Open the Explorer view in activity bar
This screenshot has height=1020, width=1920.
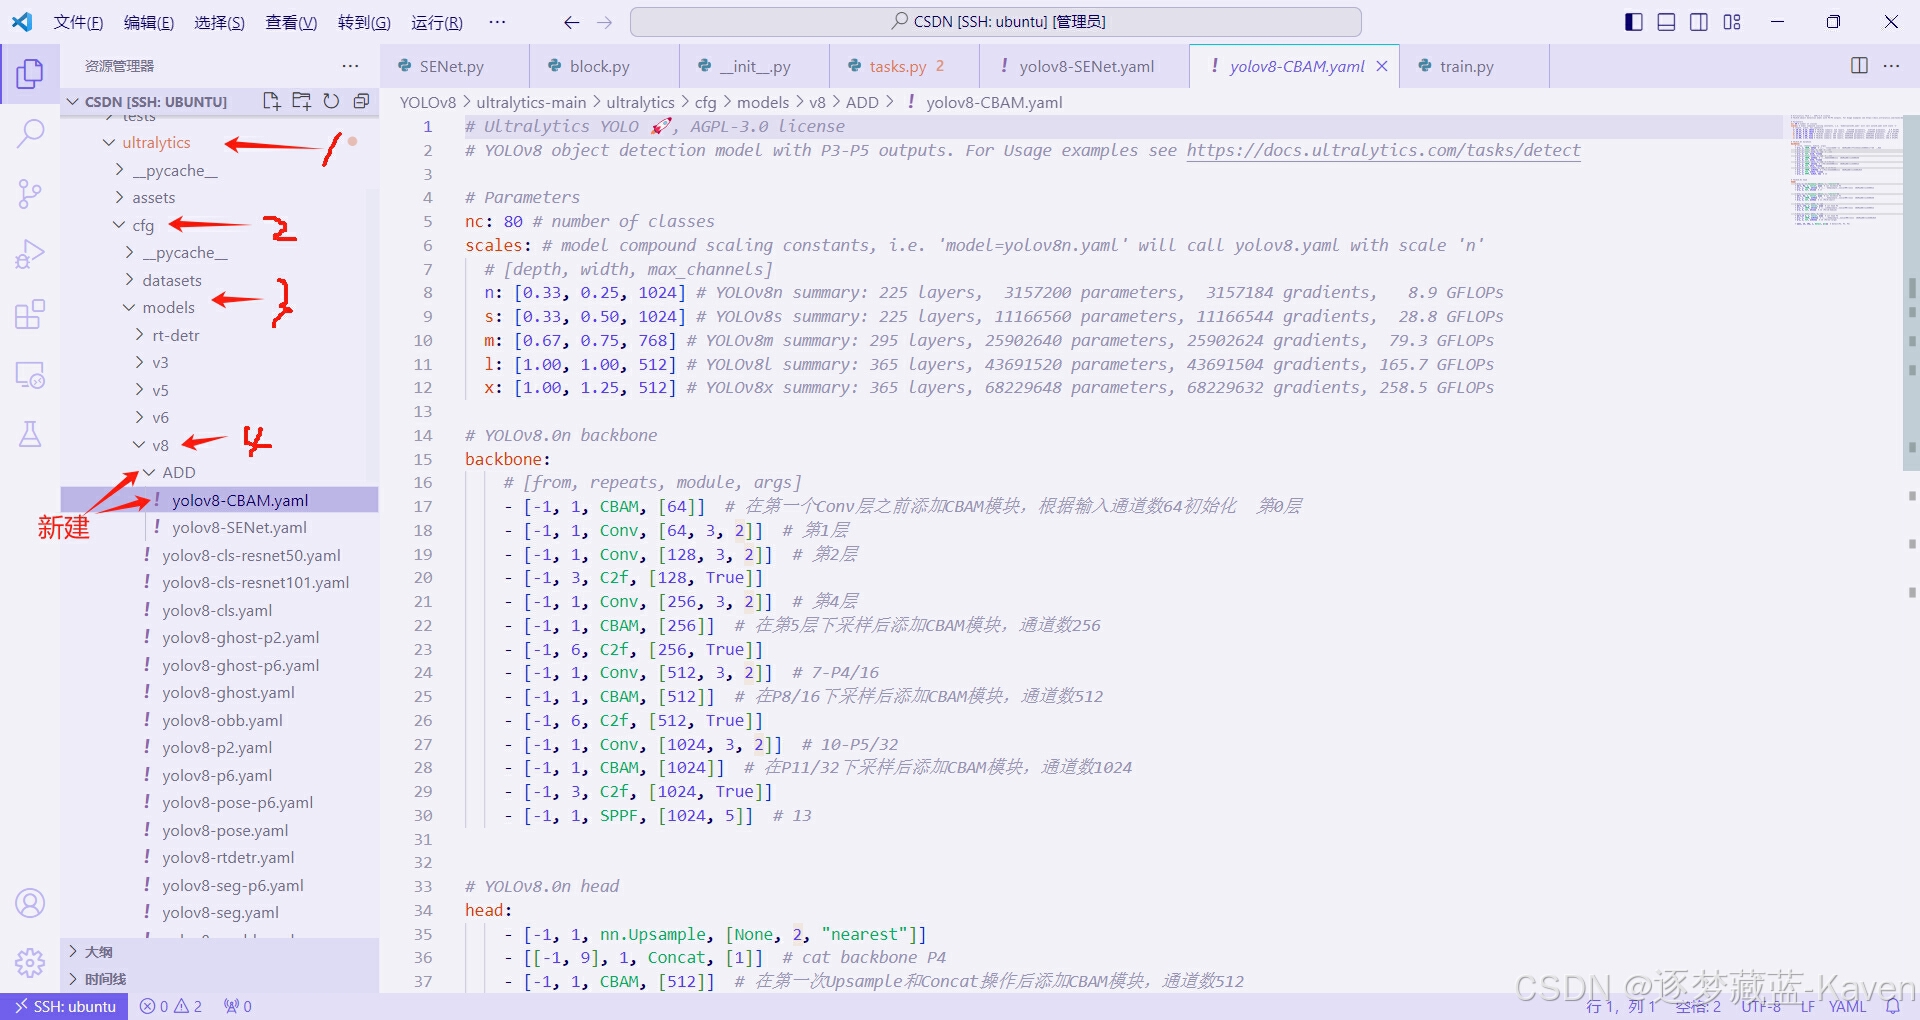pos(30,73)
